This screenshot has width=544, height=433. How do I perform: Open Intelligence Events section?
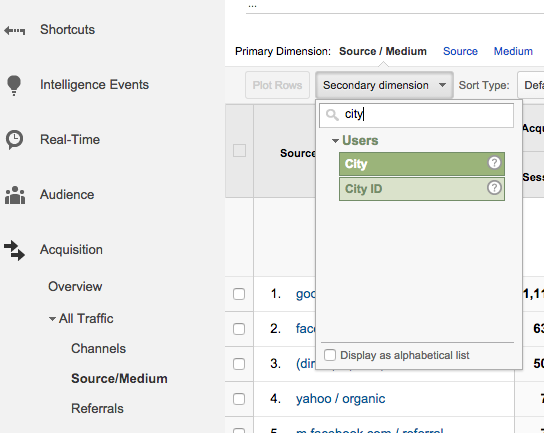(94, 85)
